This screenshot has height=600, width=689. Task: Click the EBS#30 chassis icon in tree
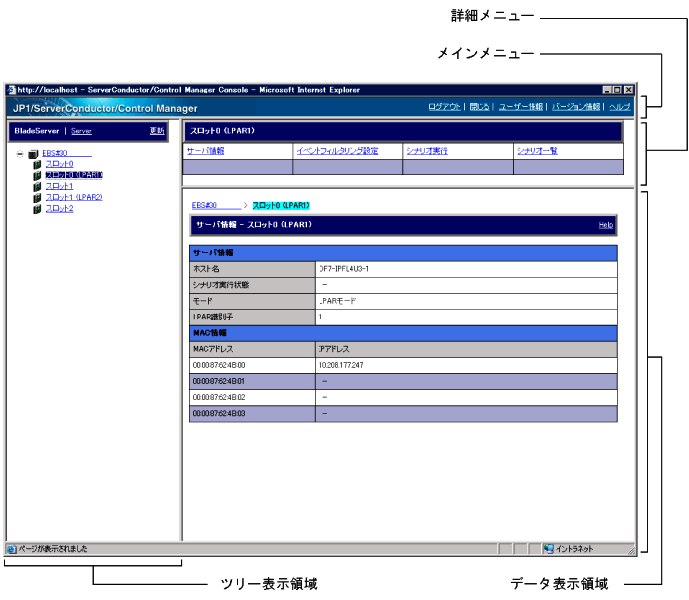pyautogui.click(x=34, y=153)
